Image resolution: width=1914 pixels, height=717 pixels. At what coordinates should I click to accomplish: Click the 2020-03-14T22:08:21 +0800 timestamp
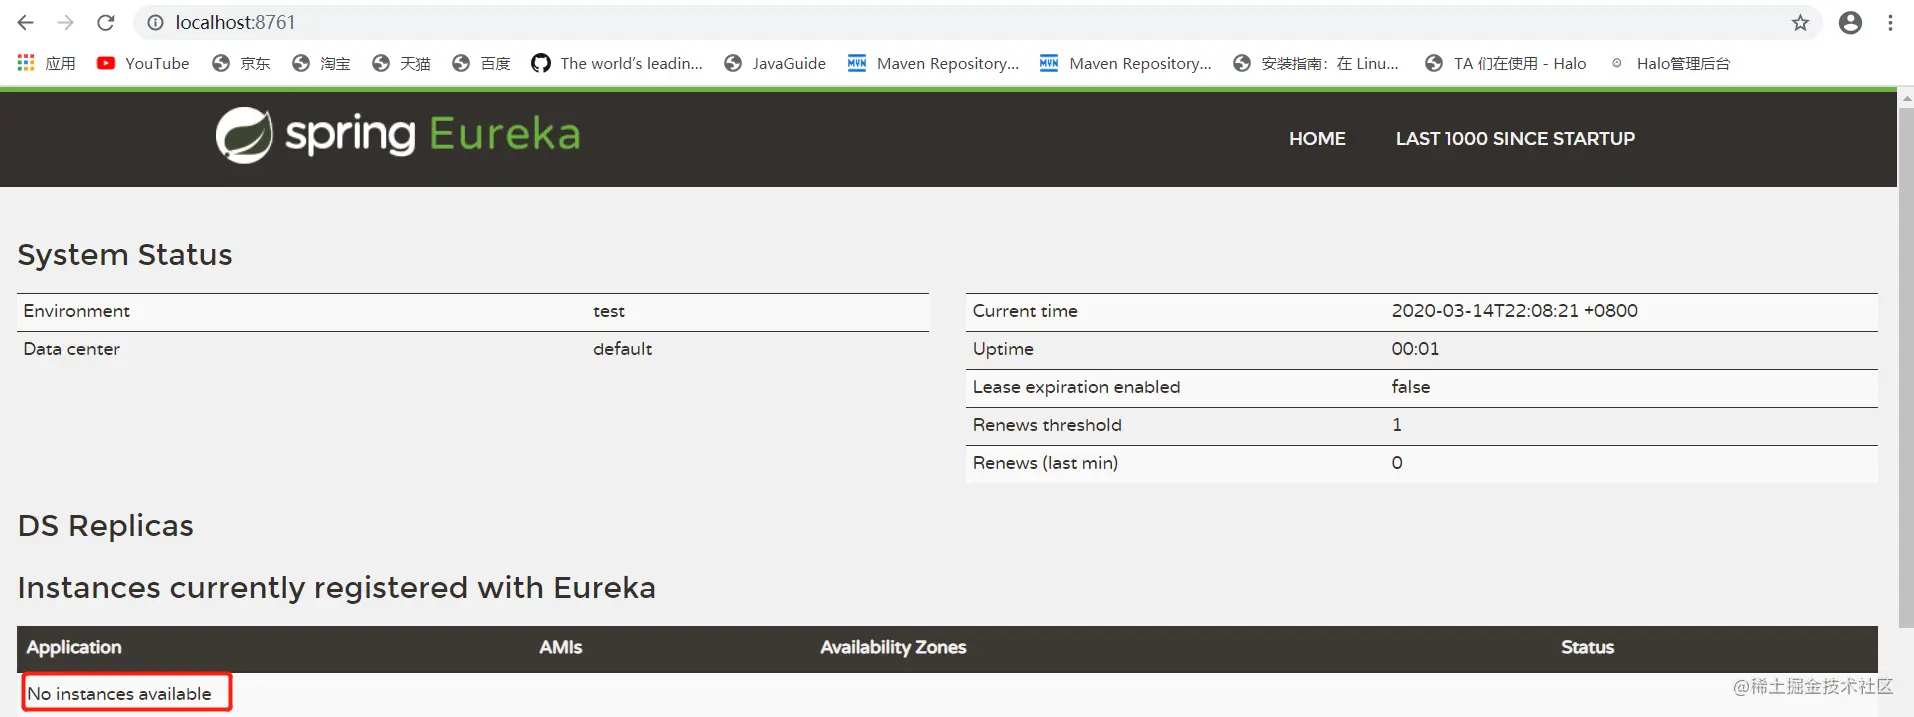[x=1514, y=311]
